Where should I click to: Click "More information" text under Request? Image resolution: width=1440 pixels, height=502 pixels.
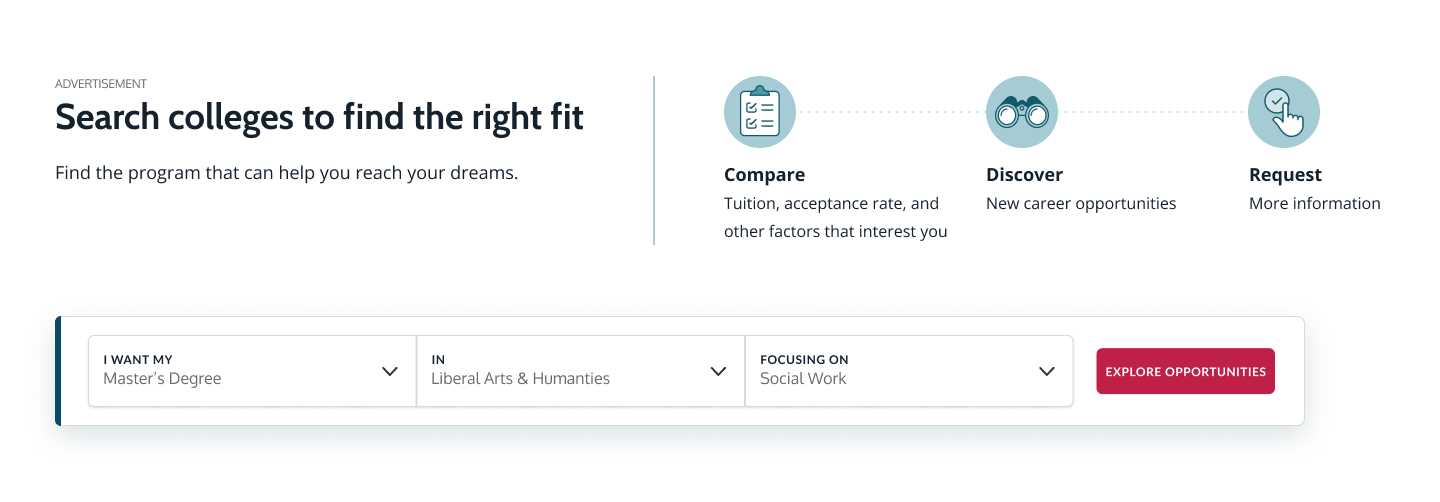1314,204
